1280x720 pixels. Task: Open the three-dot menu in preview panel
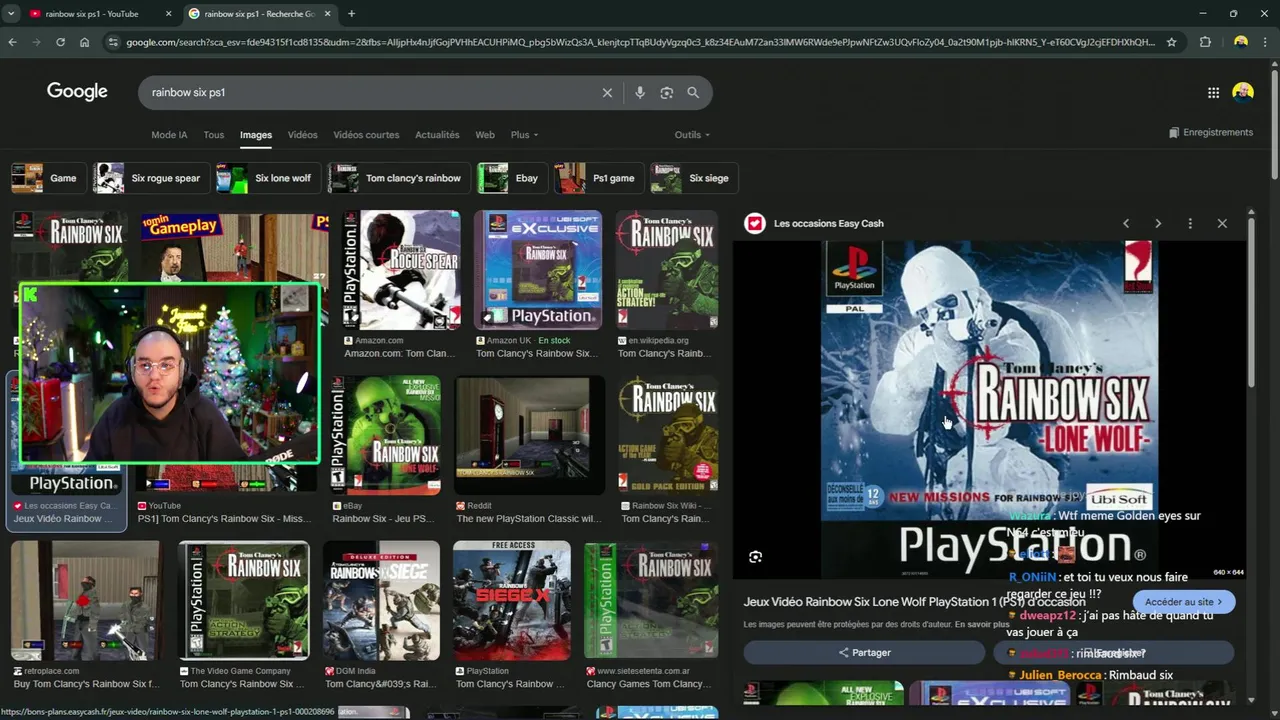(x=1190, y=223)
